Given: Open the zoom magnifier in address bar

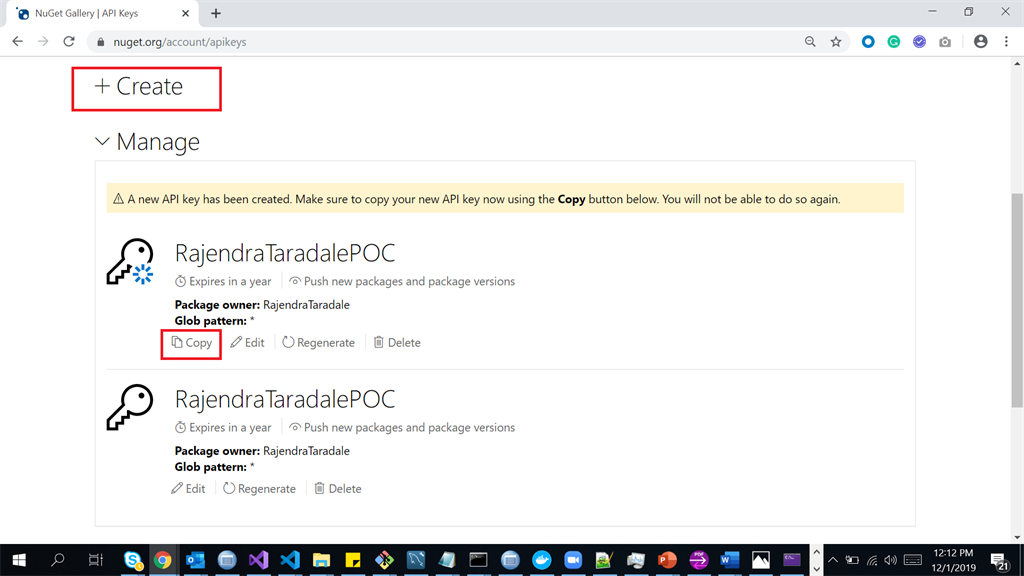Looking at the screenshot, I should [810, 42].
